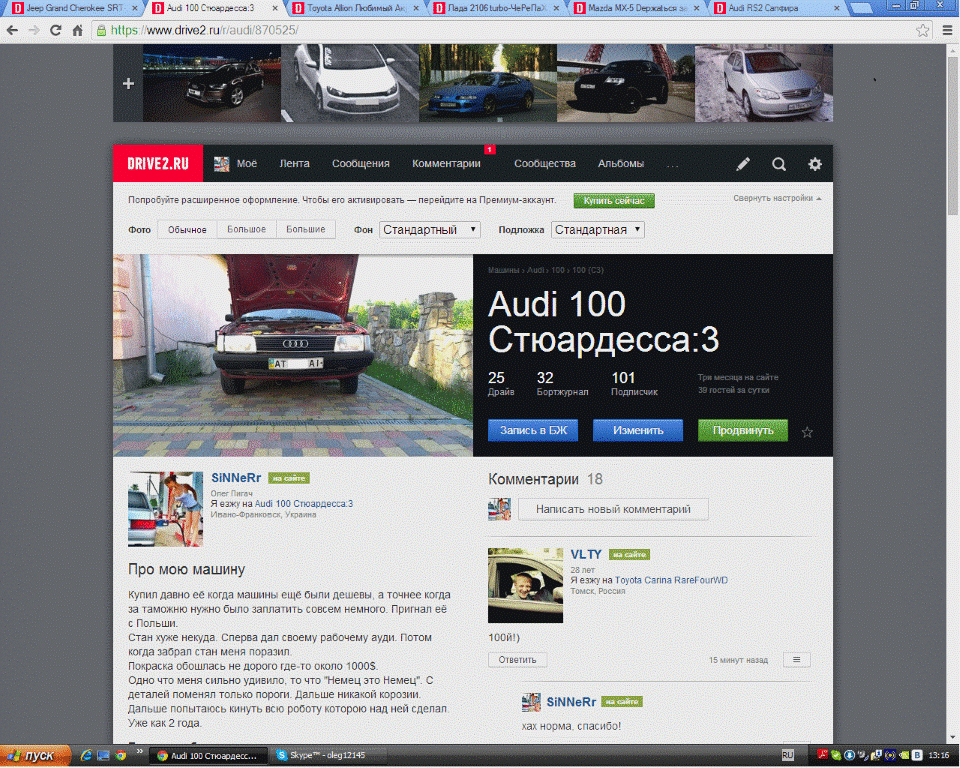Switch to Toyota Allion browser tab
This screenshot has height=768, width=960.
click(356, 8)
